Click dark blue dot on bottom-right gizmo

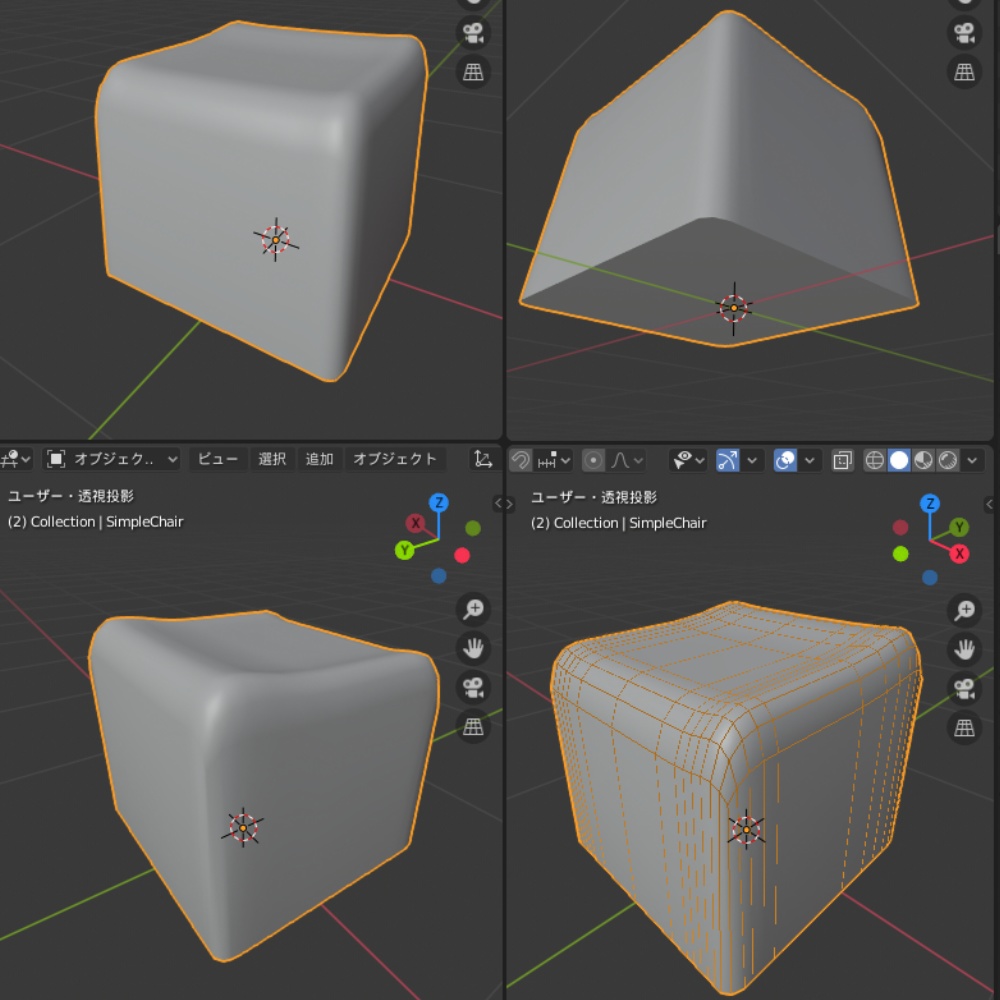930,577
